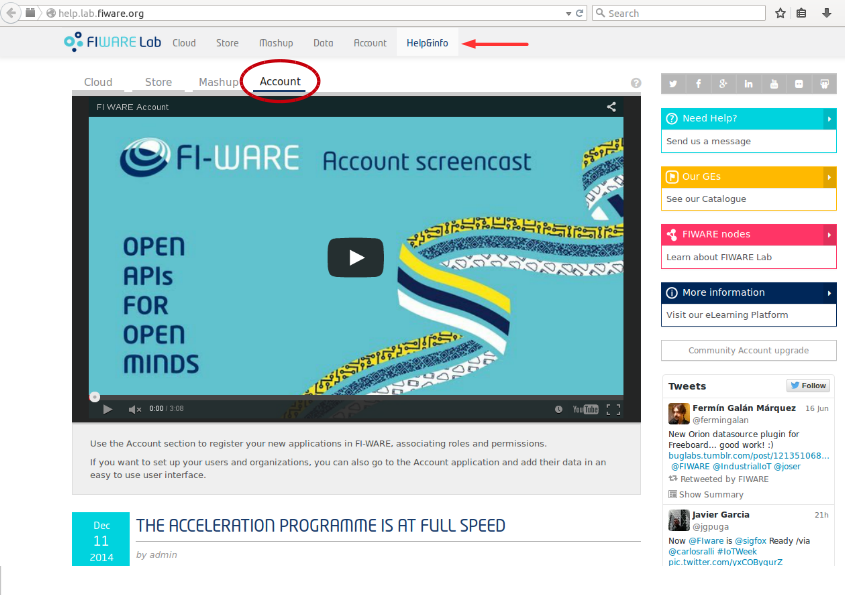Image resolution: width=845 pixels, height=595 pixels.
Task: Click Fermín Galán Márquez avatar
Action: 679,413
